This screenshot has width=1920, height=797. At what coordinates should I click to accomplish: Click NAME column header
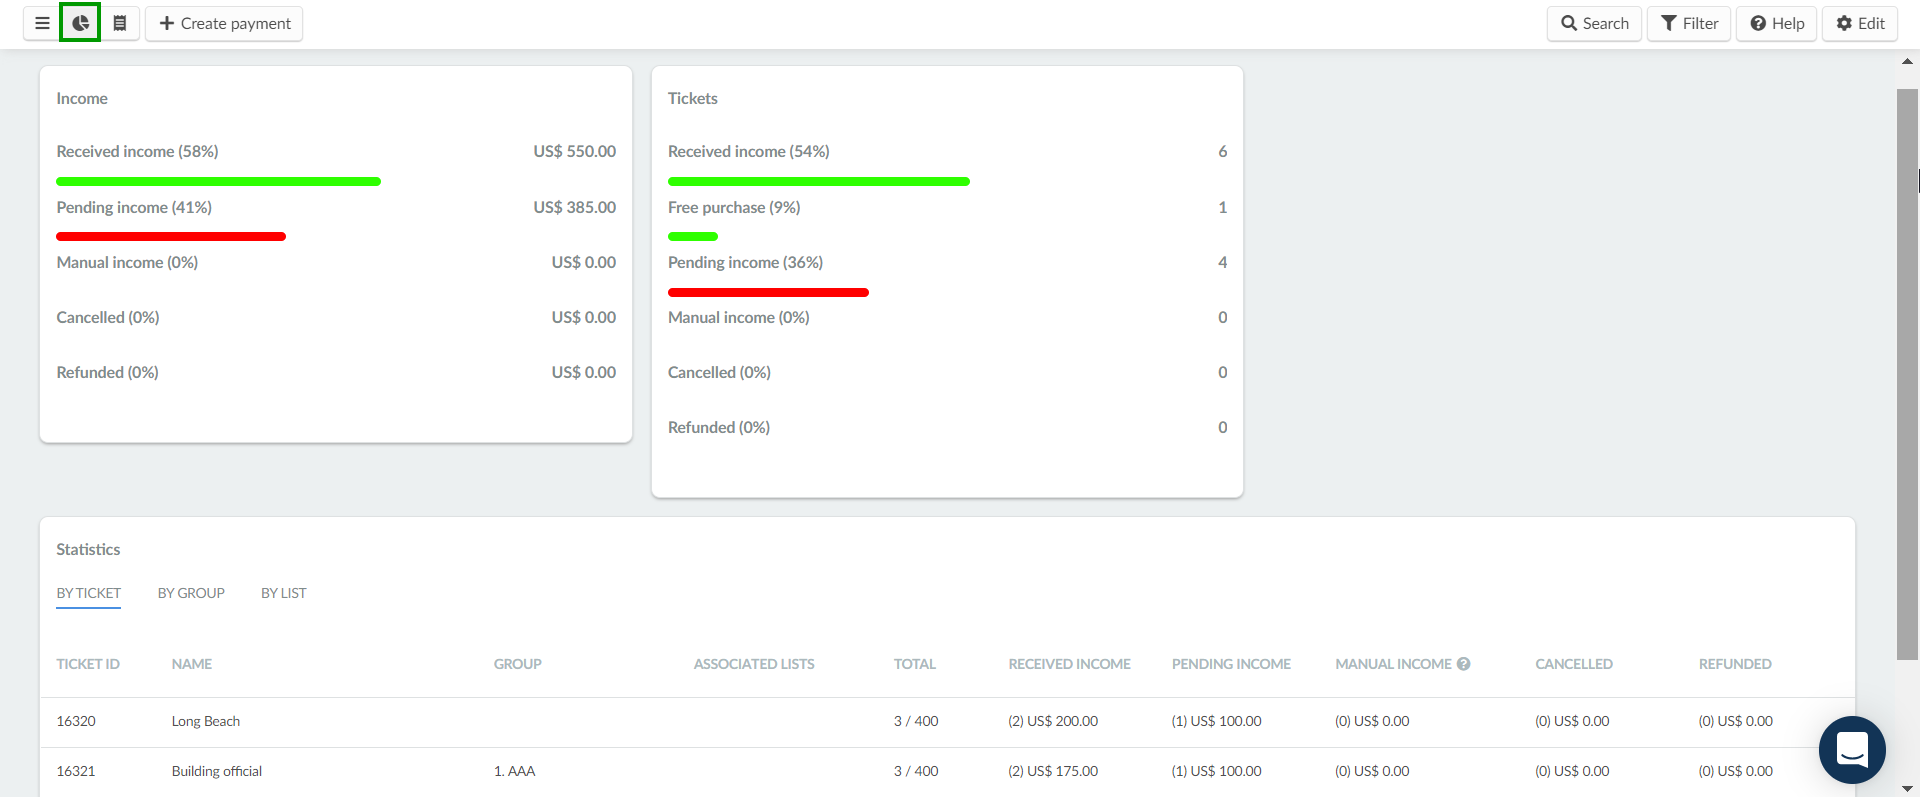(x=192, y=664)
